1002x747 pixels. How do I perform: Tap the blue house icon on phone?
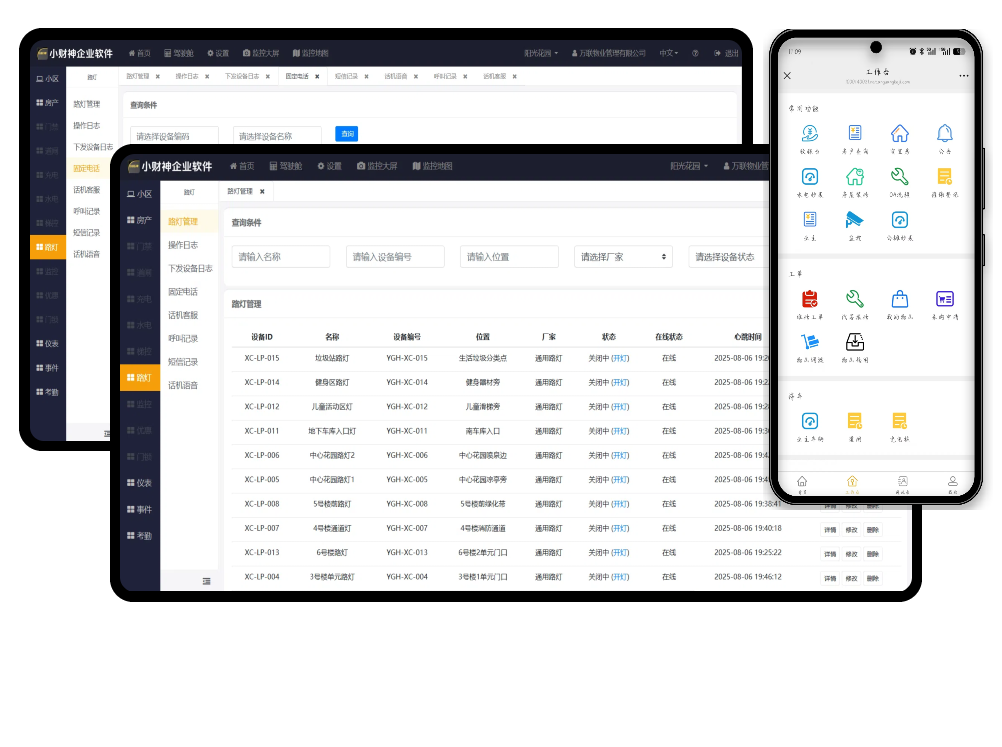tap(900, 134)
